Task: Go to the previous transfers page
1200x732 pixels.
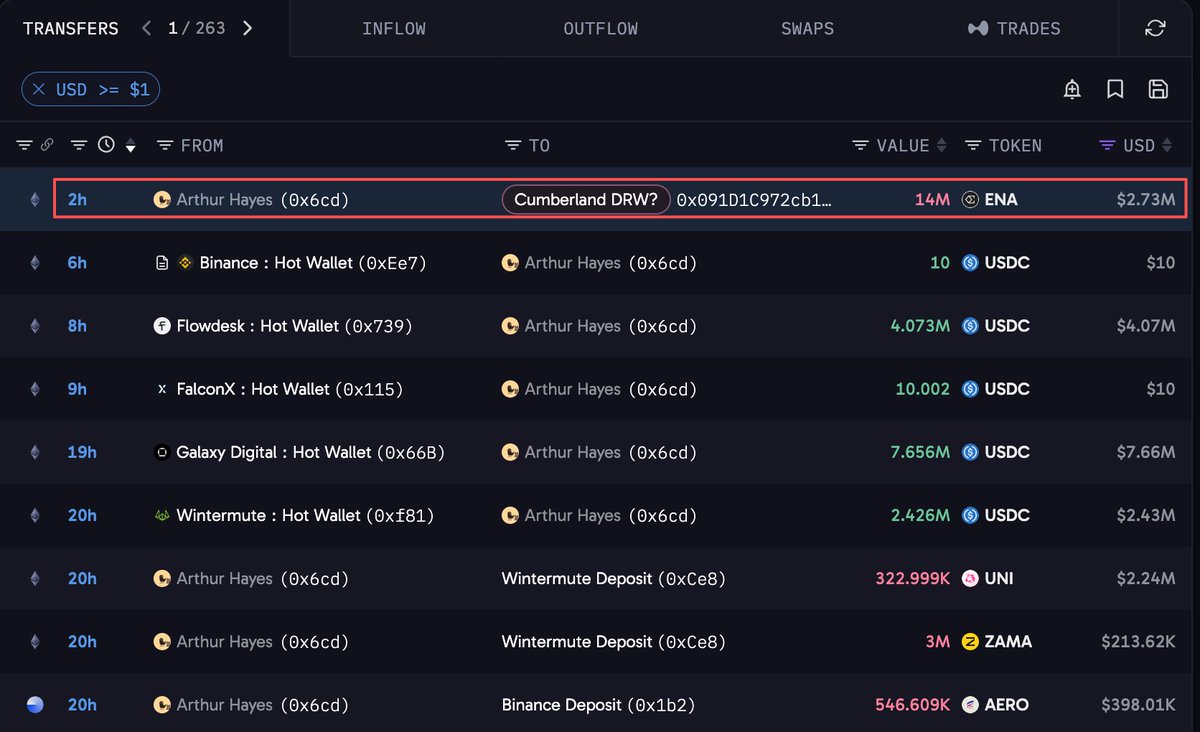Action: 147,28
